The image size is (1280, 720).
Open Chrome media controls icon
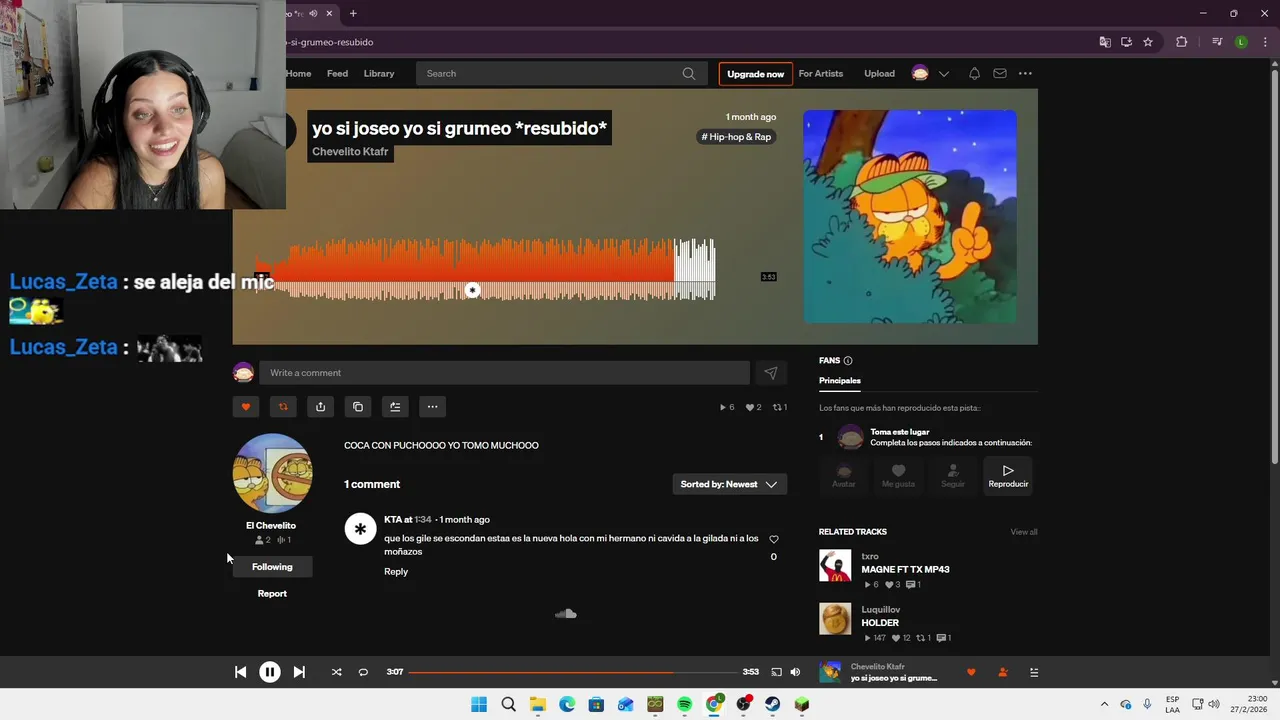(1217, 42)
